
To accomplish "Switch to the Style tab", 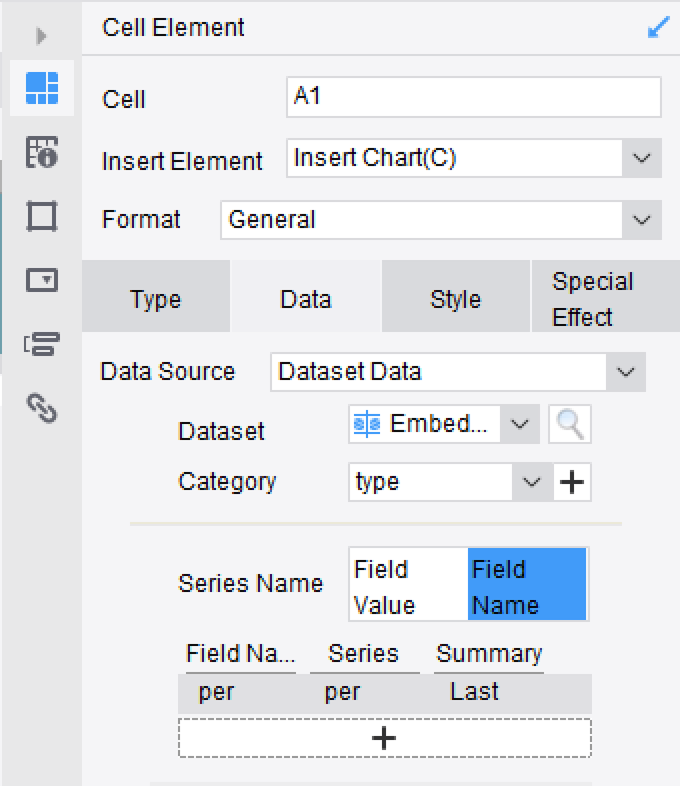I will [x=456, y=296].
